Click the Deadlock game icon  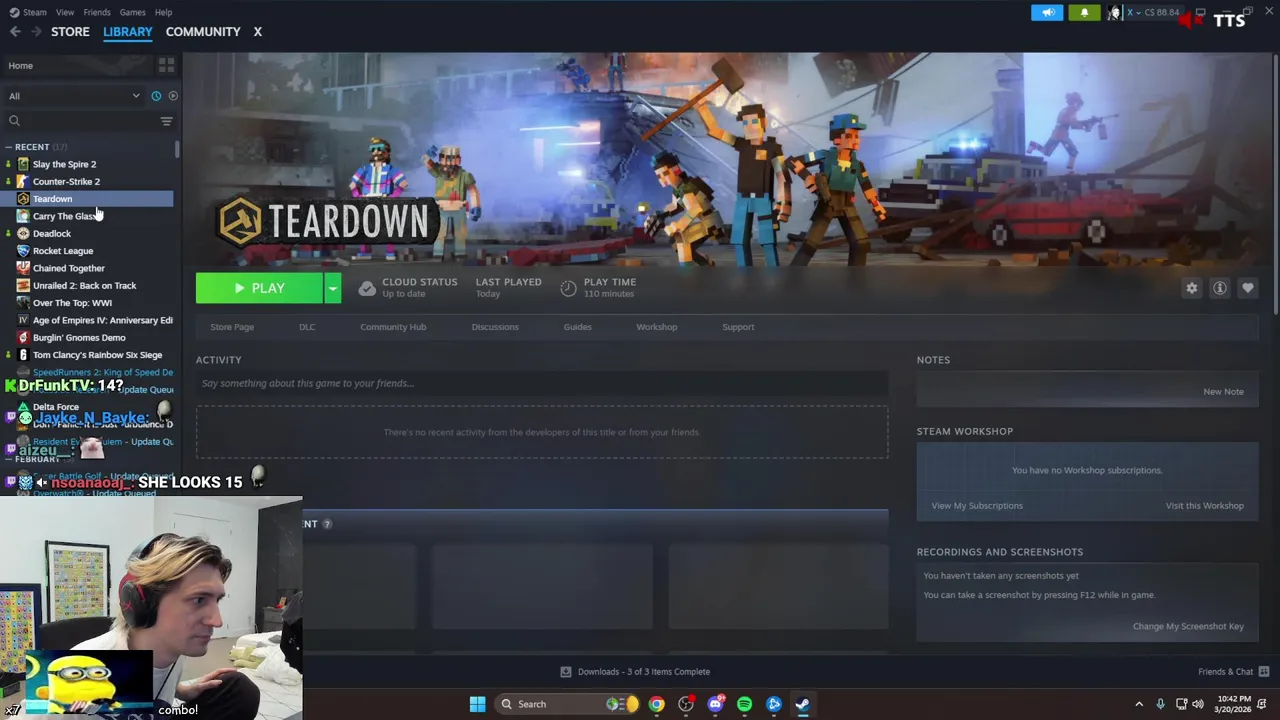[x=23, y=234]
